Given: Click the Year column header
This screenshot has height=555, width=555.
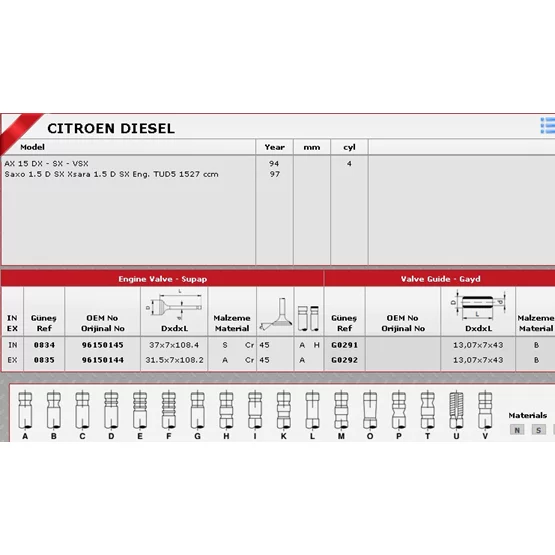Looking at the screenshot, I should (275, 147).
